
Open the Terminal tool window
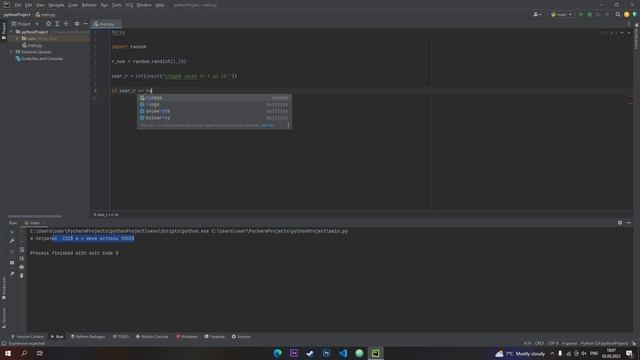215,337
